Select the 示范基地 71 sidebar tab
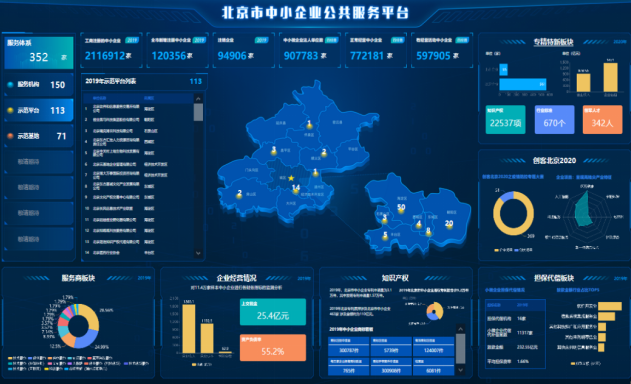This screenshot has width=631, height=384. [x=39, y=136]
